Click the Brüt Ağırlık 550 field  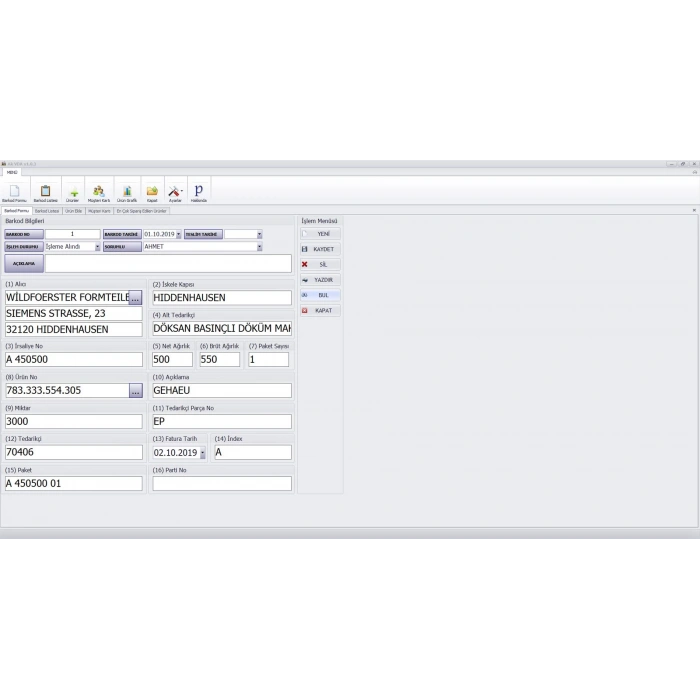coord(220,360)
